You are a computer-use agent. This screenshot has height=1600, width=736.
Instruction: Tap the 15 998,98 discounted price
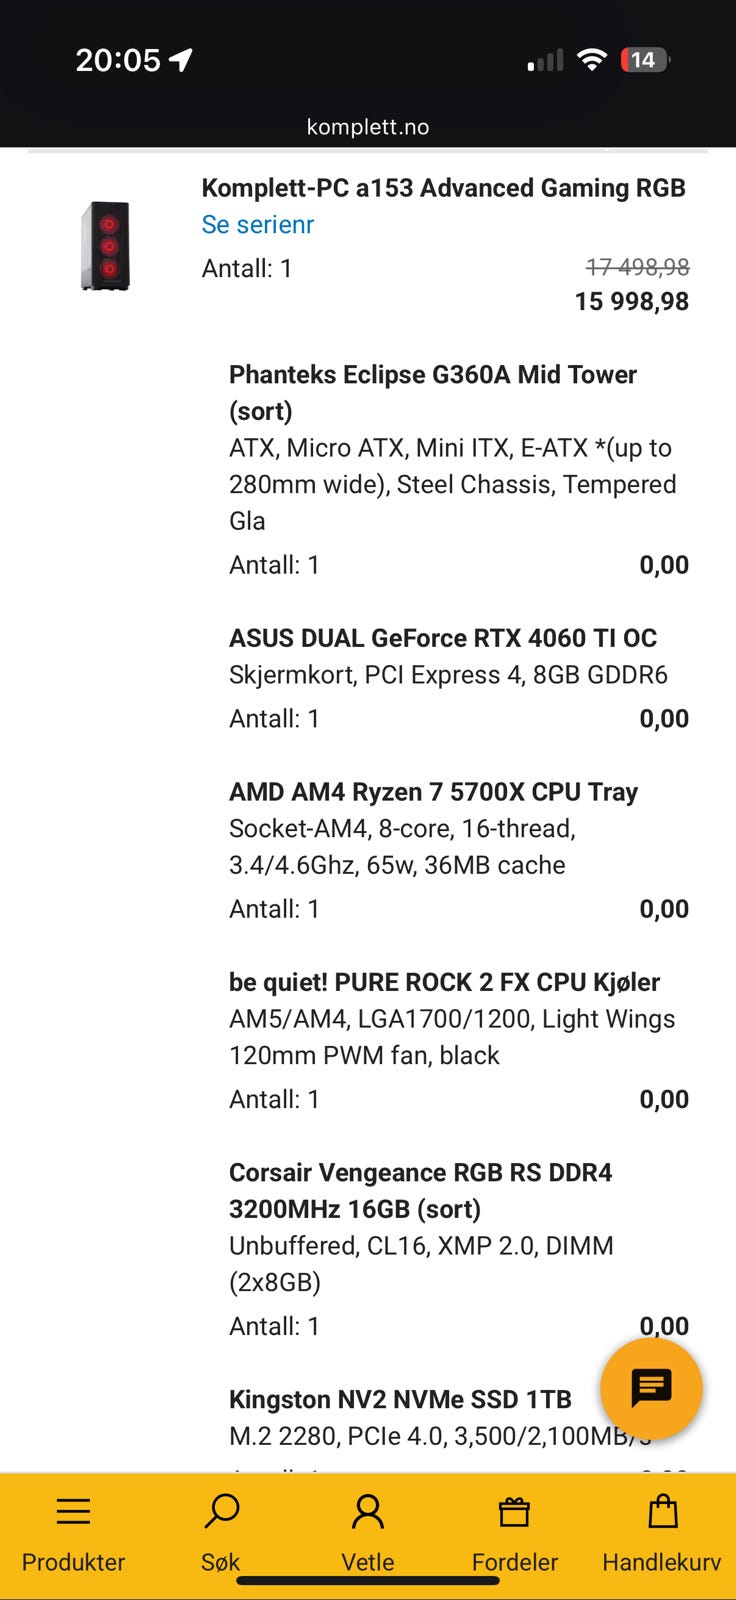point(631,302)
